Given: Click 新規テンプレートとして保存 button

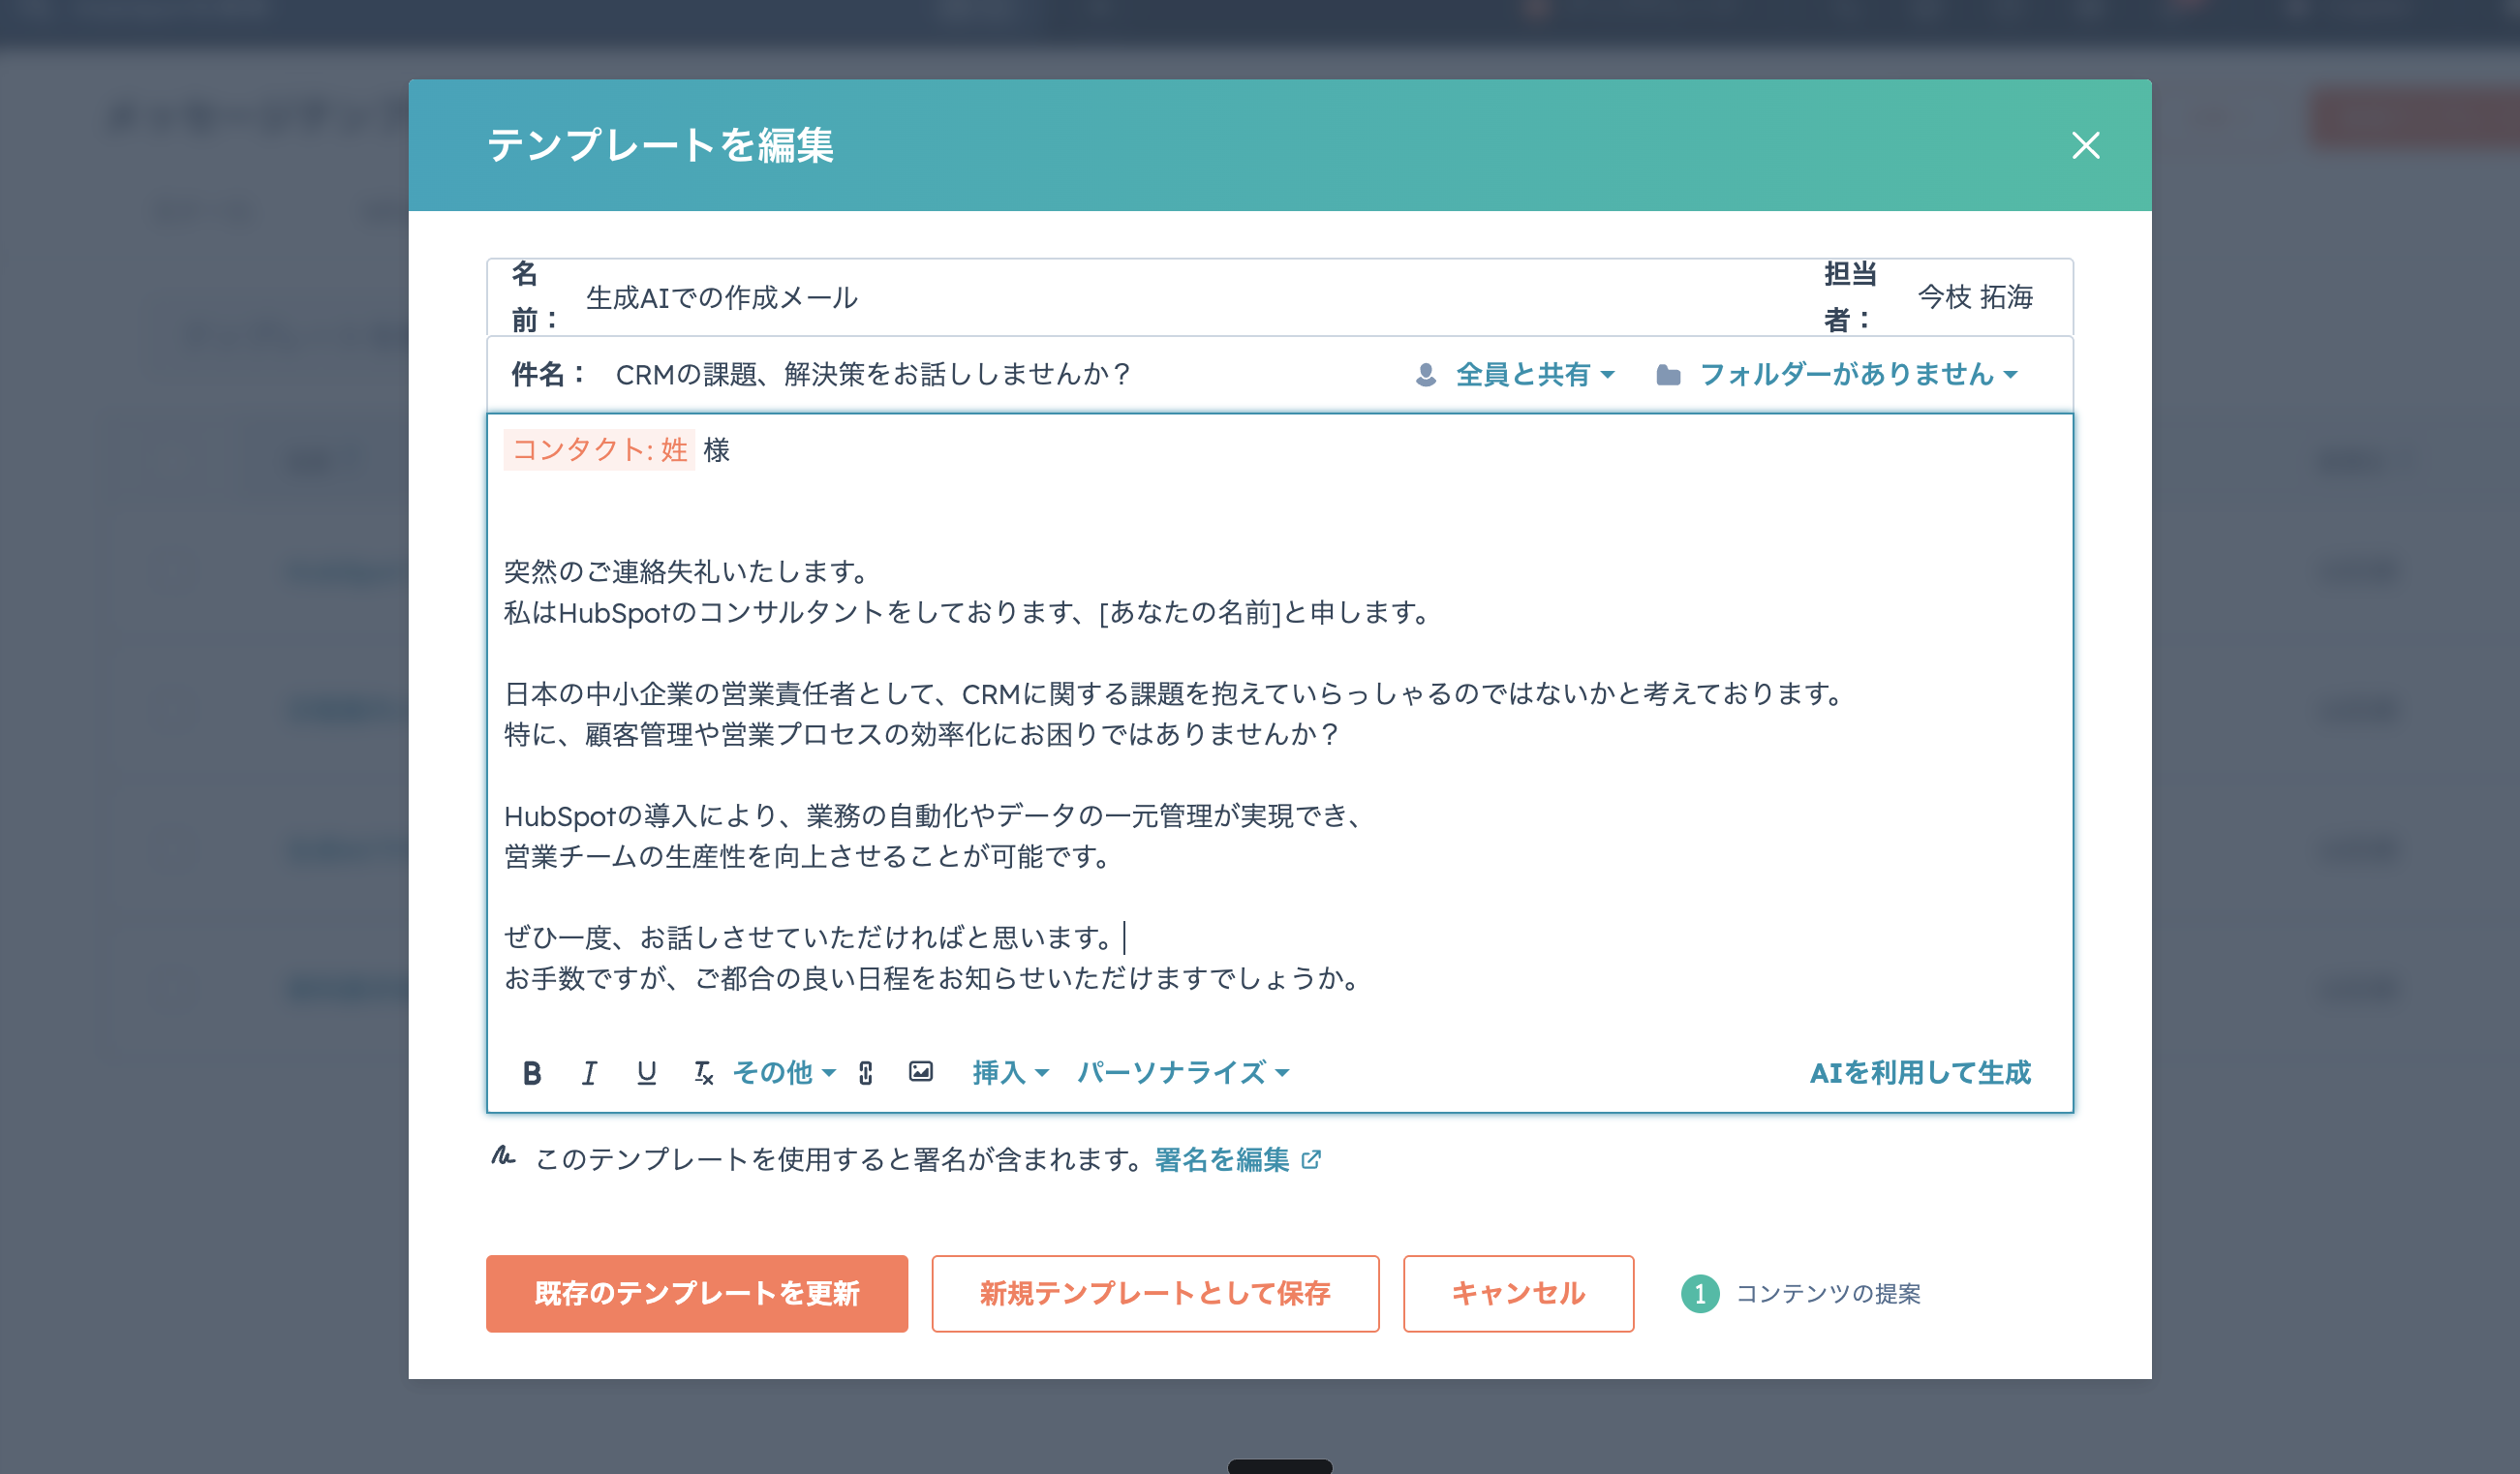Looking at the screenshot, I should click(1154, 1293).
